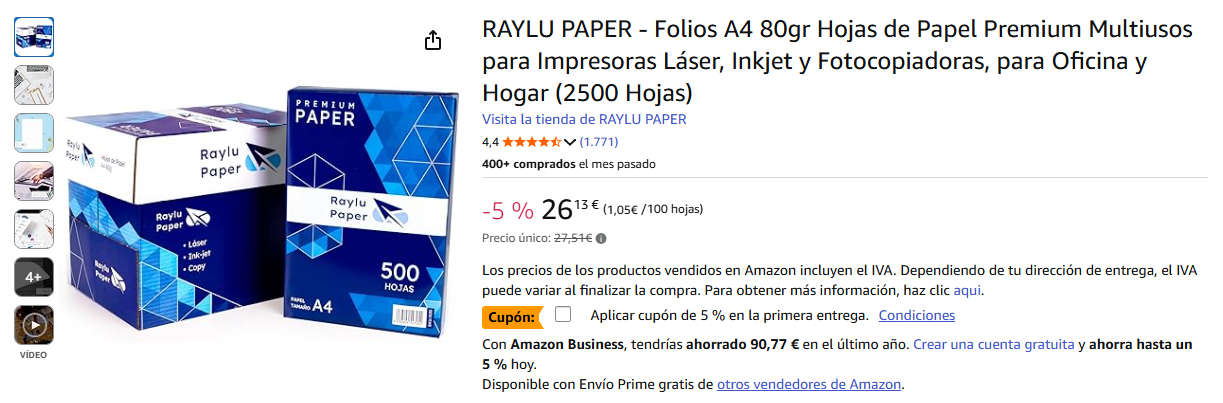Play the product video thumbnail

point(34,325)
